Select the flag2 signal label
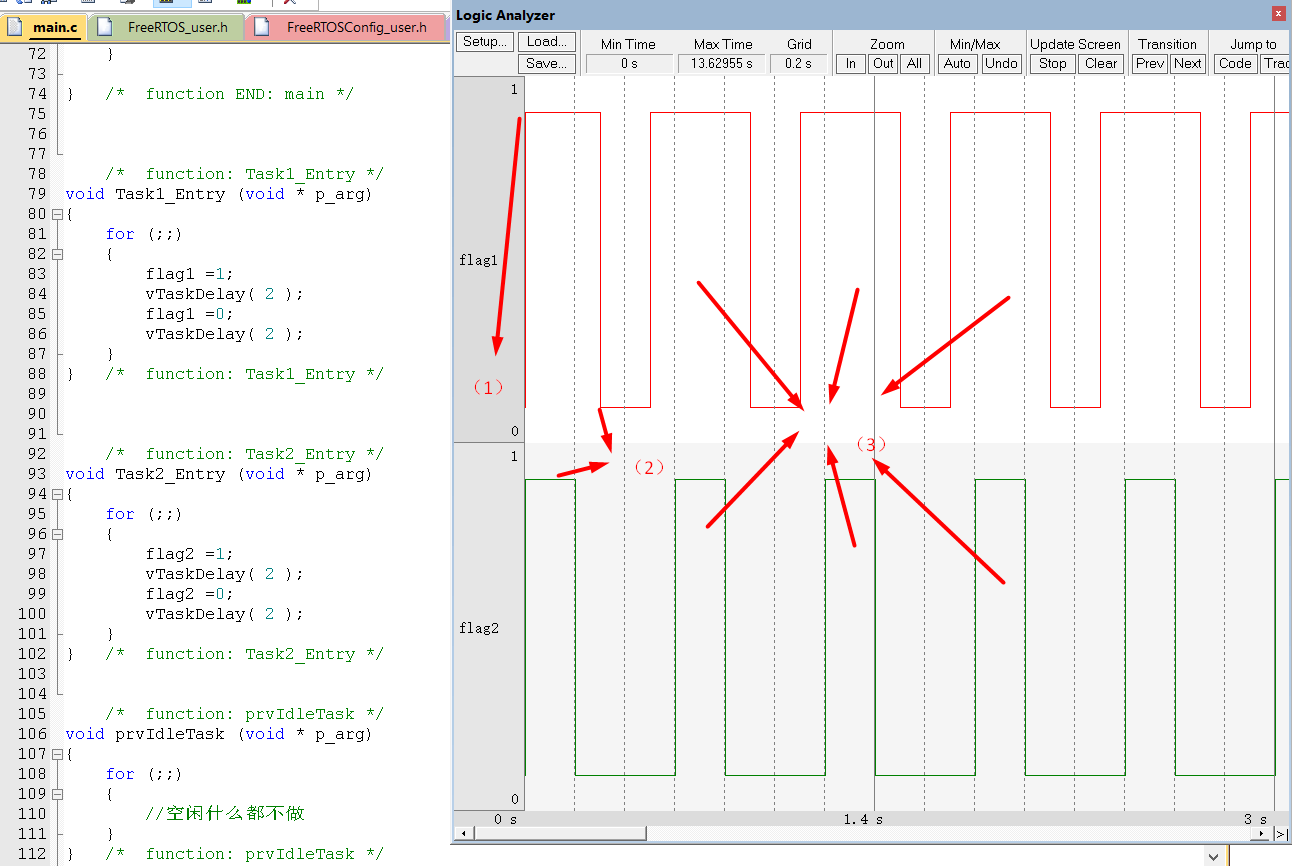The width and height of the screenshot is (1292, 866). coord(478,628)
